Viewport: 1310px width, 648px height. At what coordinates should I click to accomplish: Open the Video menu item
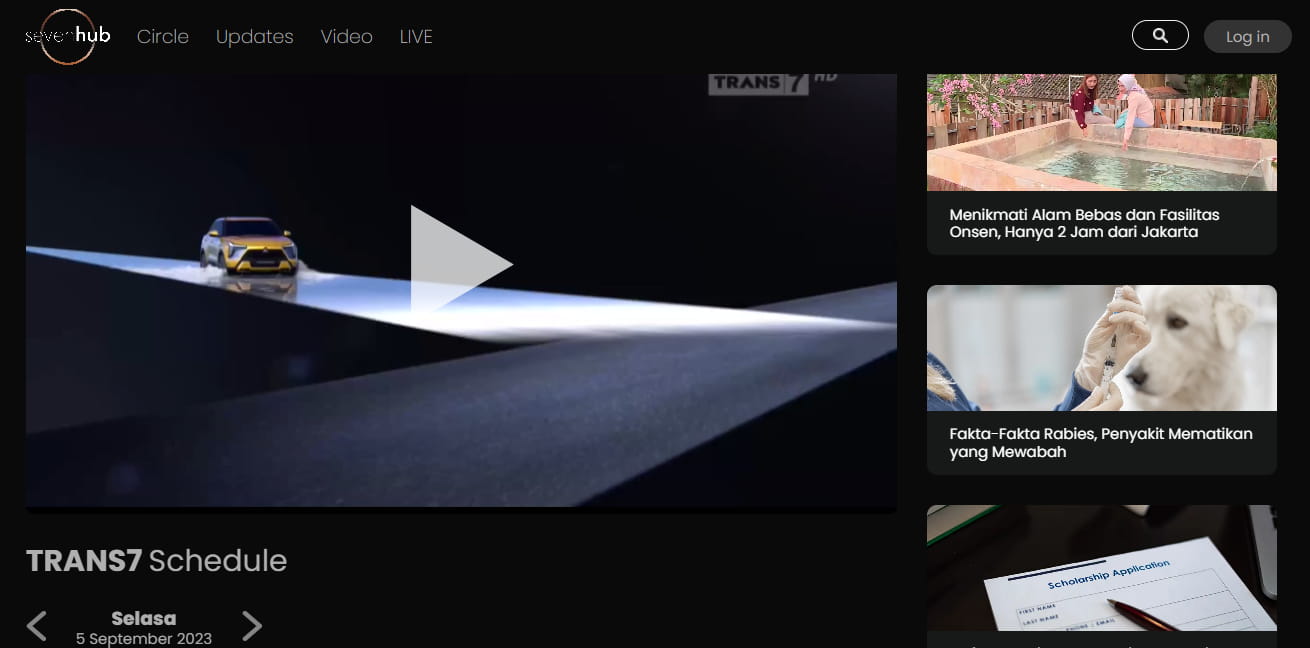pos(347,36)
